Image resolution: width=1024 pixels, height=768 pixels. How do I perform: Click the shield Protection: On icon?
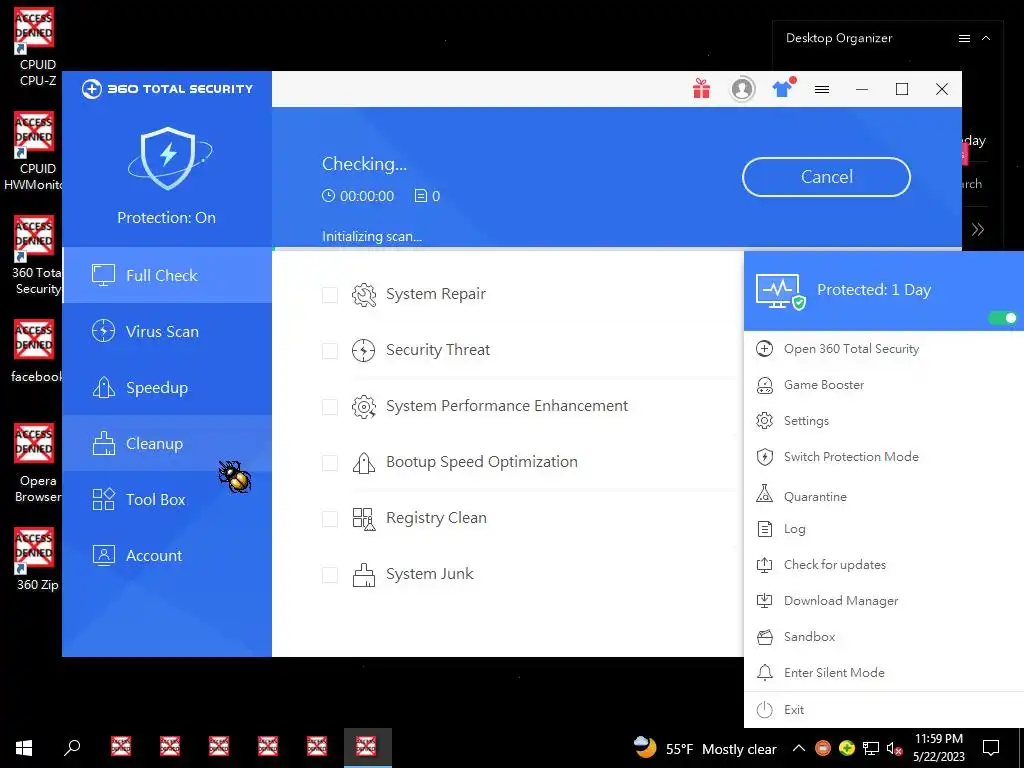tap(168, 158)
